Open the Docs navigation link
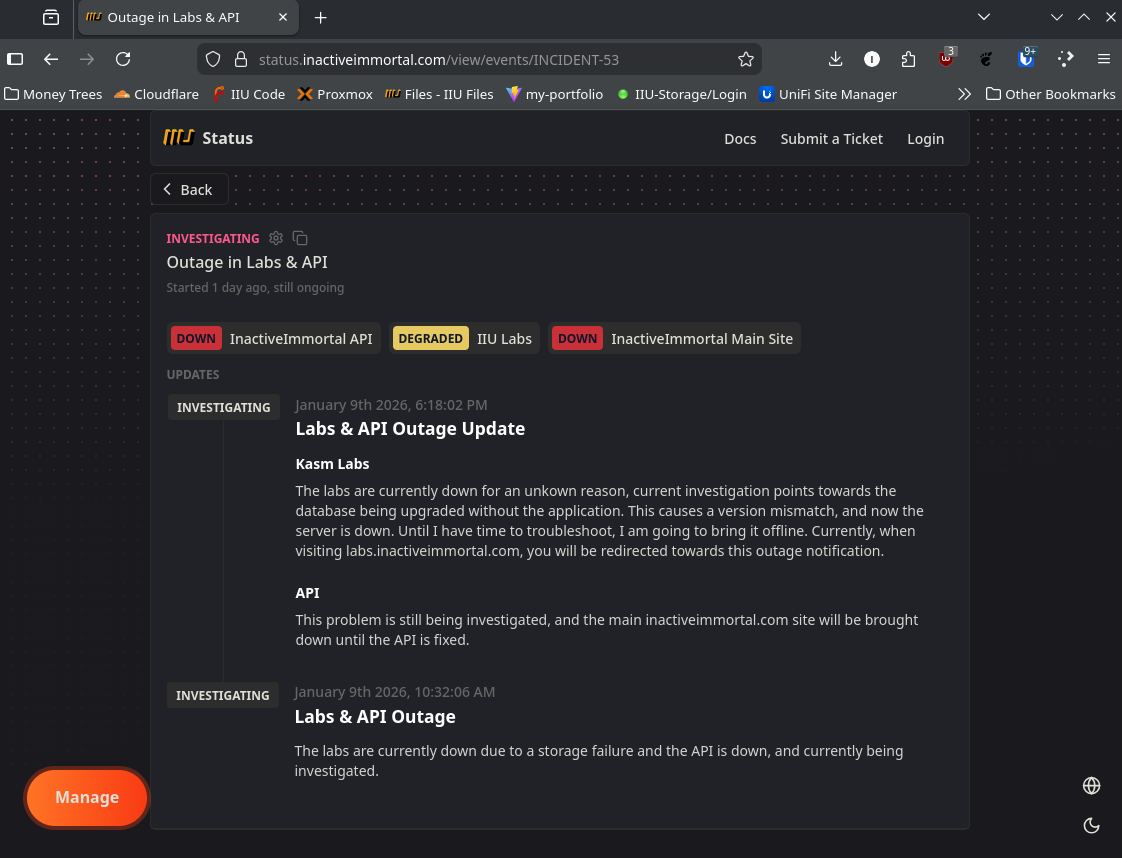This screenshot has width=1122, height=858. [740, 139]
